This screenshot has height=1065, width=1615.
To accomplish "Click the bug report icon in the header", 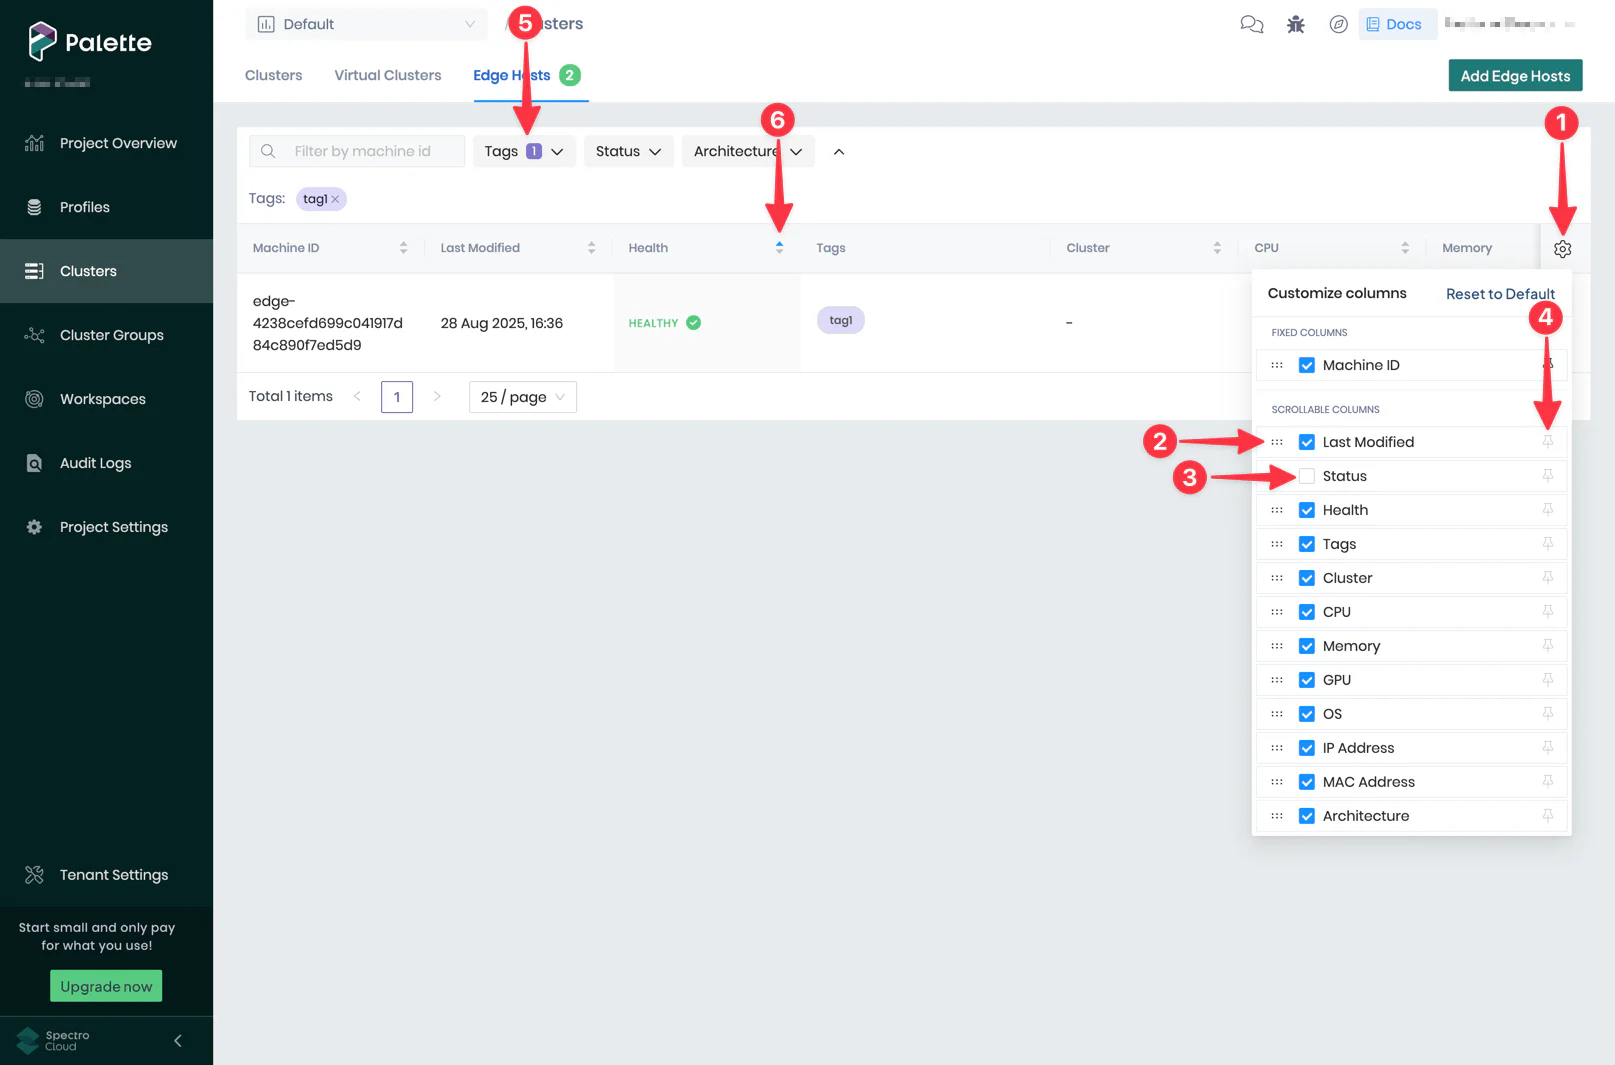I will click(x=1295, y=23).
